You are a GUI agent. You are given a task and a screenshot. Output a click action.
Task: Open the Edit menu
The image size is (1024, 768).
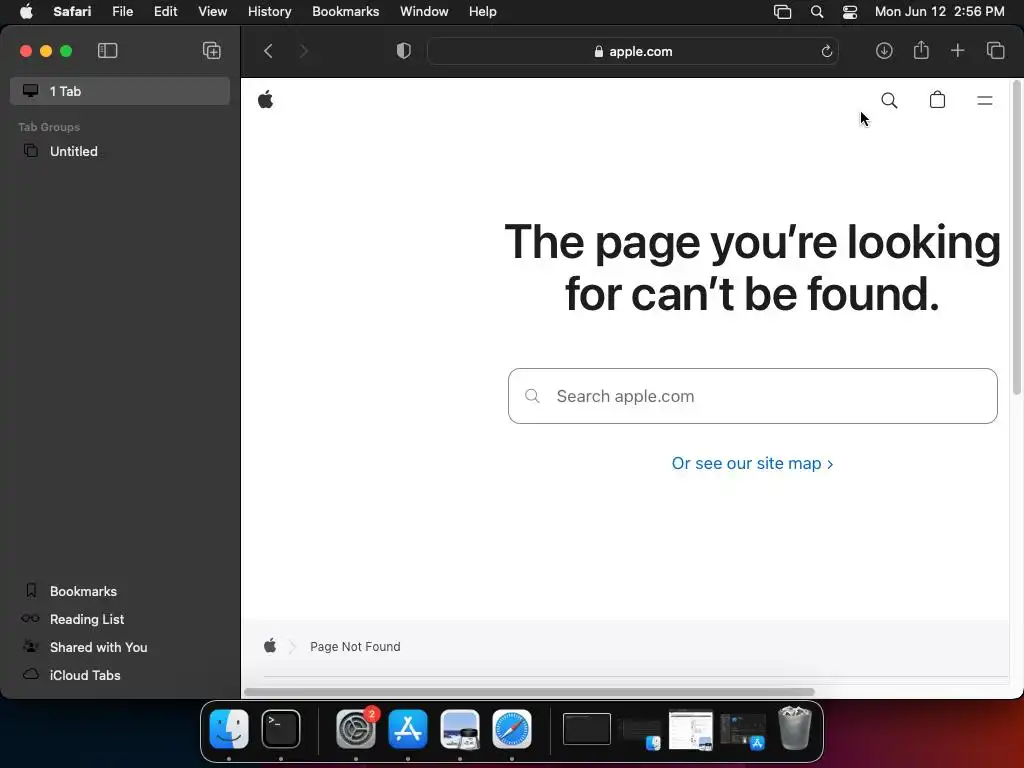click(x=165, y=11)
